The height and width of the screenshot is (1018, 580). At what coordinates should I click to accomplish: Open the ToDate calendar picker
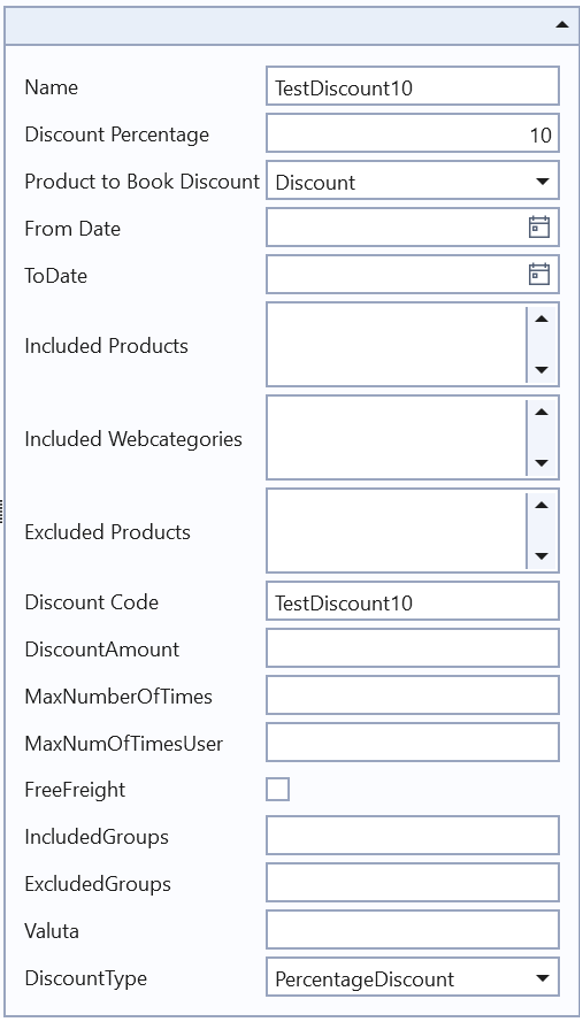[539, 275]
